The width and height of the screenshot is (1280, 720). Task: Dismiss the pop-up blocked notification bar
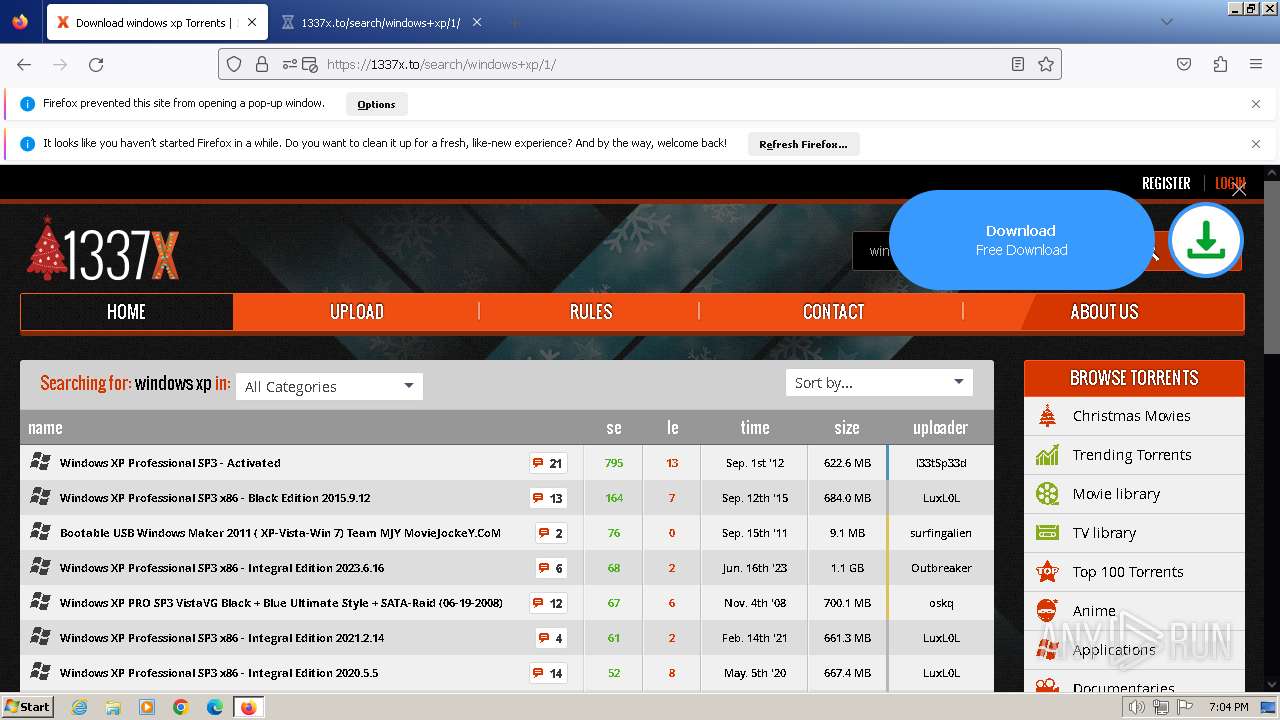point(1256,104)
